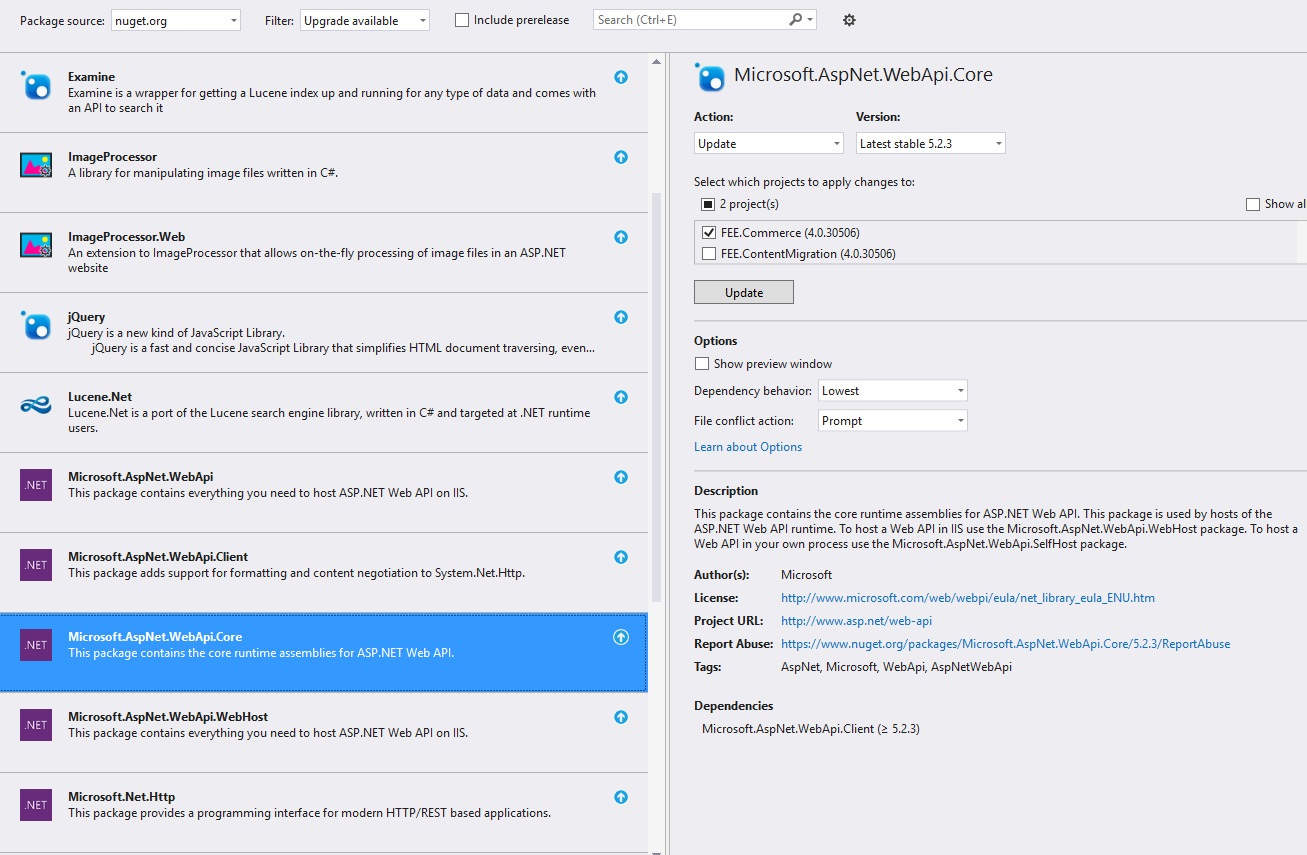The image size is (1307, 855).
Task: Select the jQuery package title
Action: click(x=86, y=317)
